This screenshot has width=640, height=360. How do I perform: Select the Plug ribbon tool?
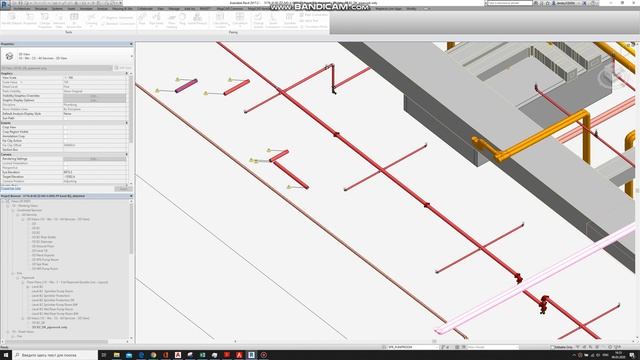(x=182, y=19)
